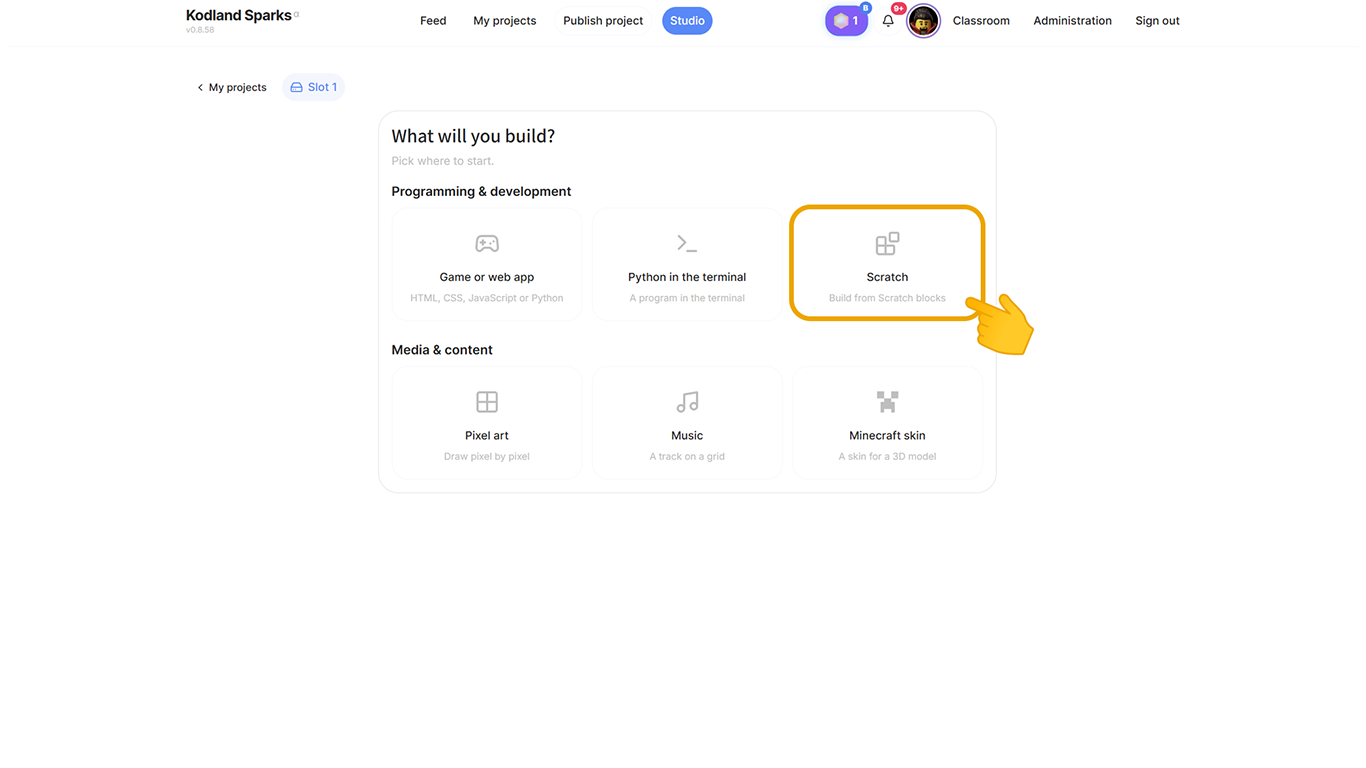Click 'A track on a grid' description
The width and height of the screenshot is (1366, 768).
coord(687,457)
